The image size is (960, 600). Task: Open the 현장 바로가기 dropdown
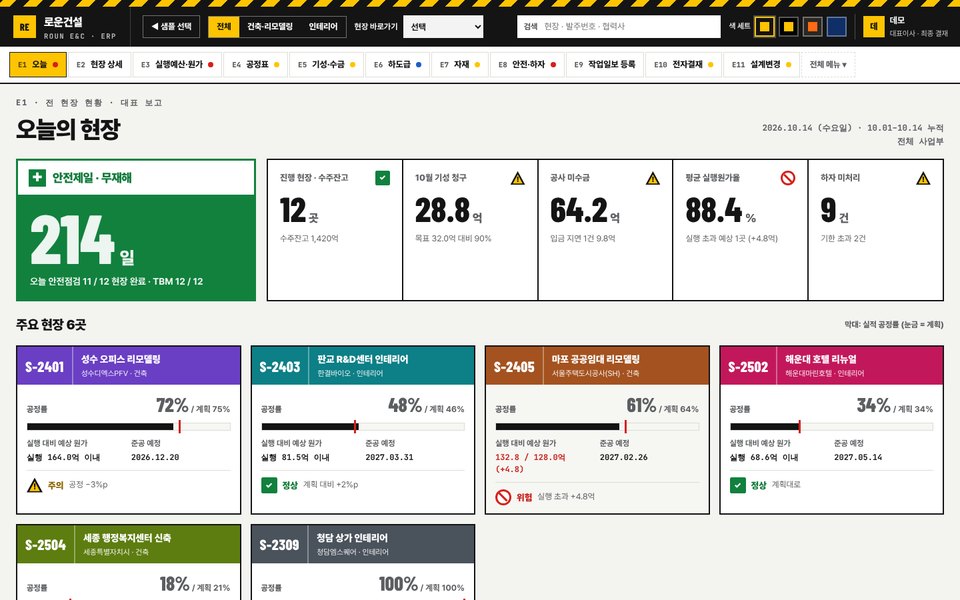pyautogui.click(x=443, y=27)
